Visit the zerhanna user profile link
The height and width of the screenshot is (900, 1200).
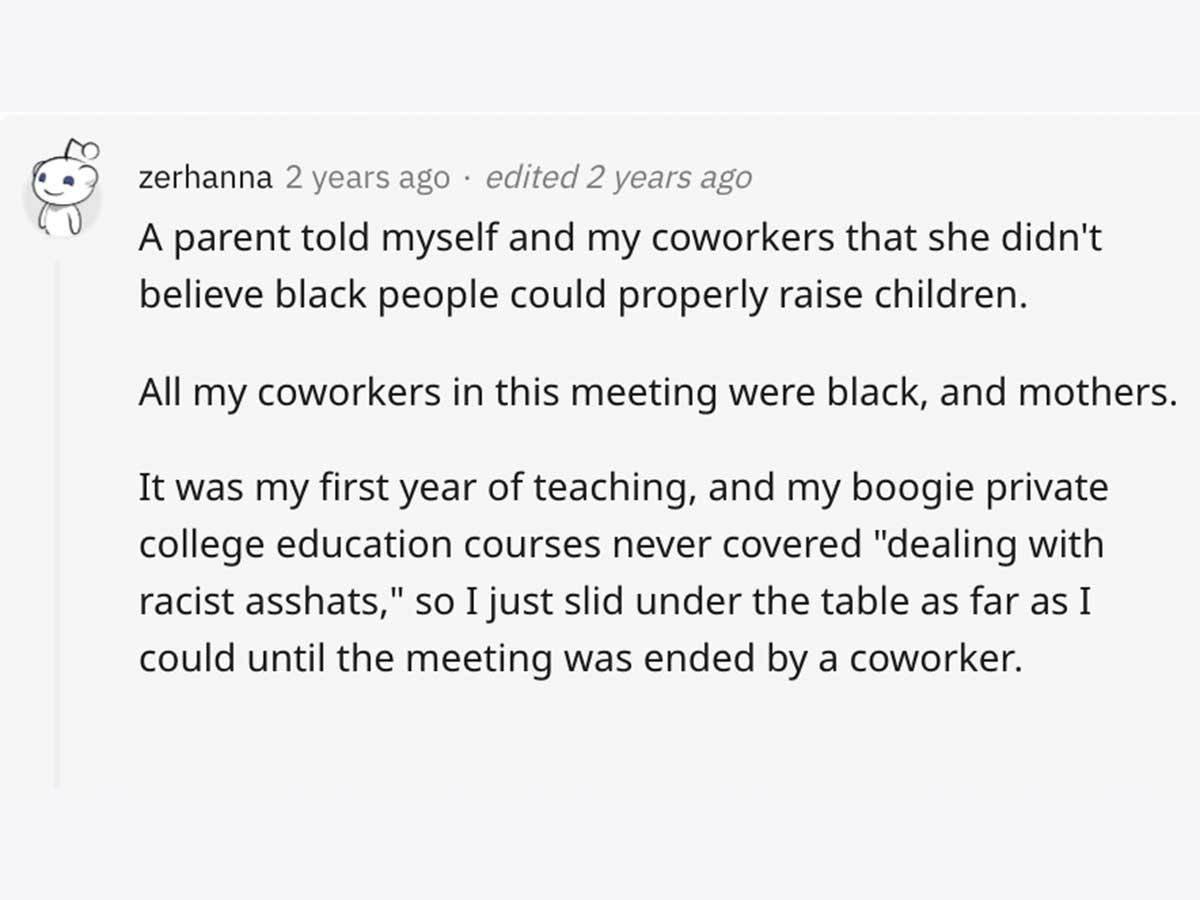tap(206, 178)
